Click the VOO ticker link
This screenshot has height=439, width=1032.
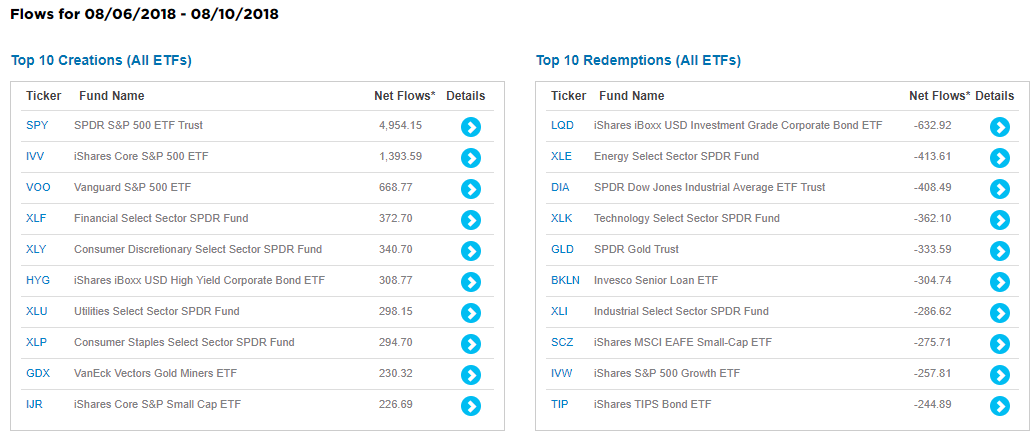38,187
